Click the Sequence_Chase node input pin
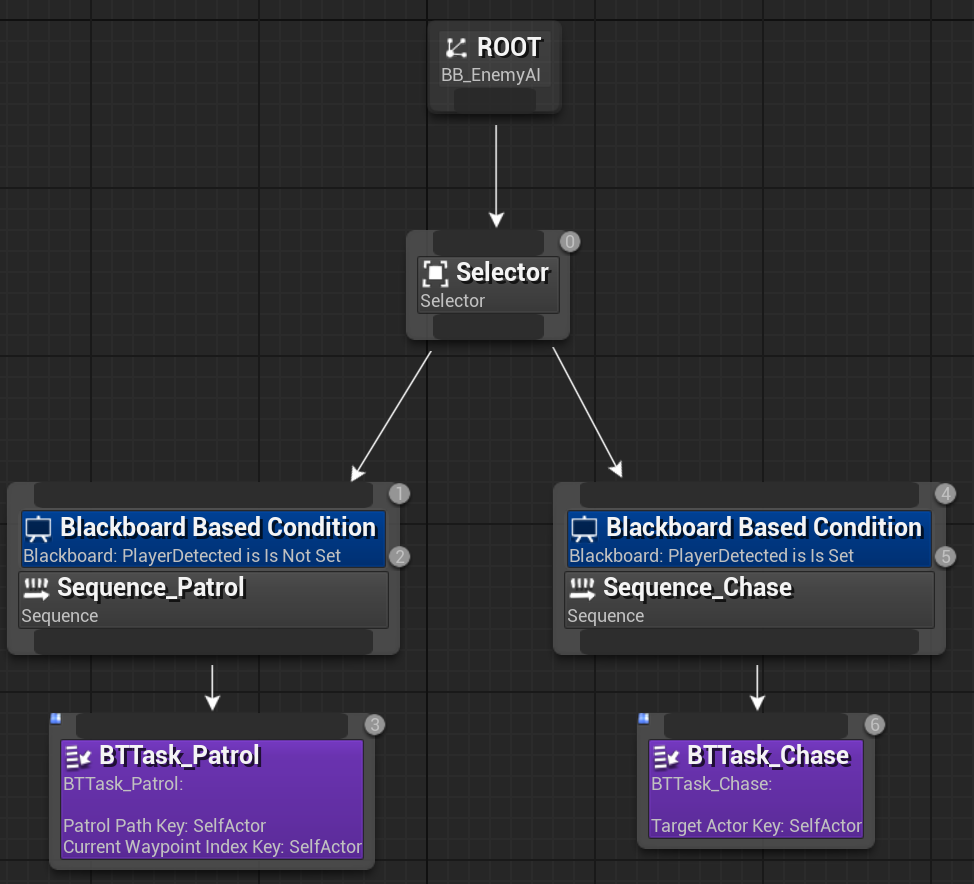 [749, 495]
